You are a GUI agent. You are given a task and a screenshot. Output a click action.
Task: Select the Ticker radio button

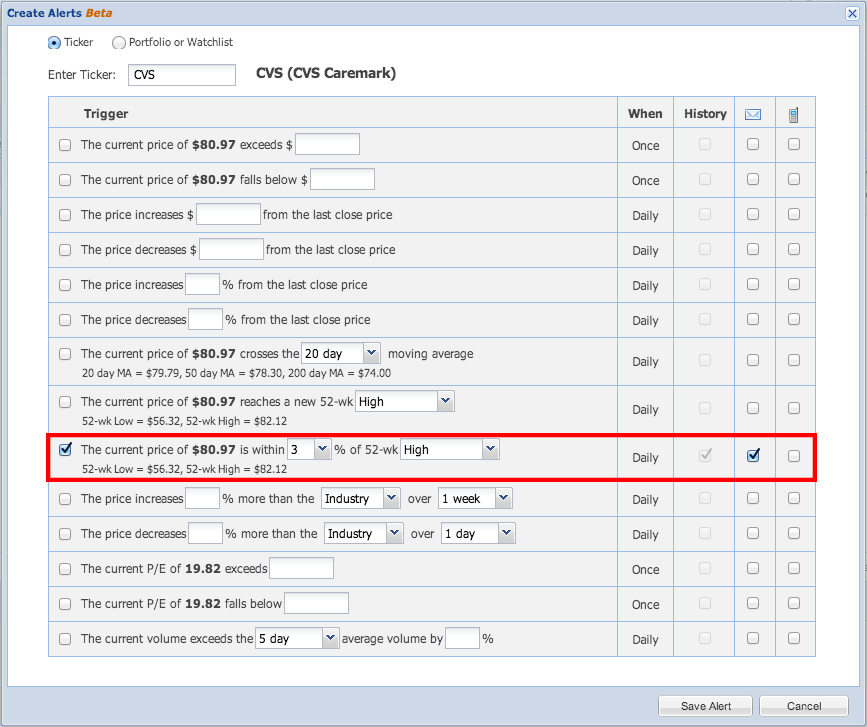coord(54,43)
